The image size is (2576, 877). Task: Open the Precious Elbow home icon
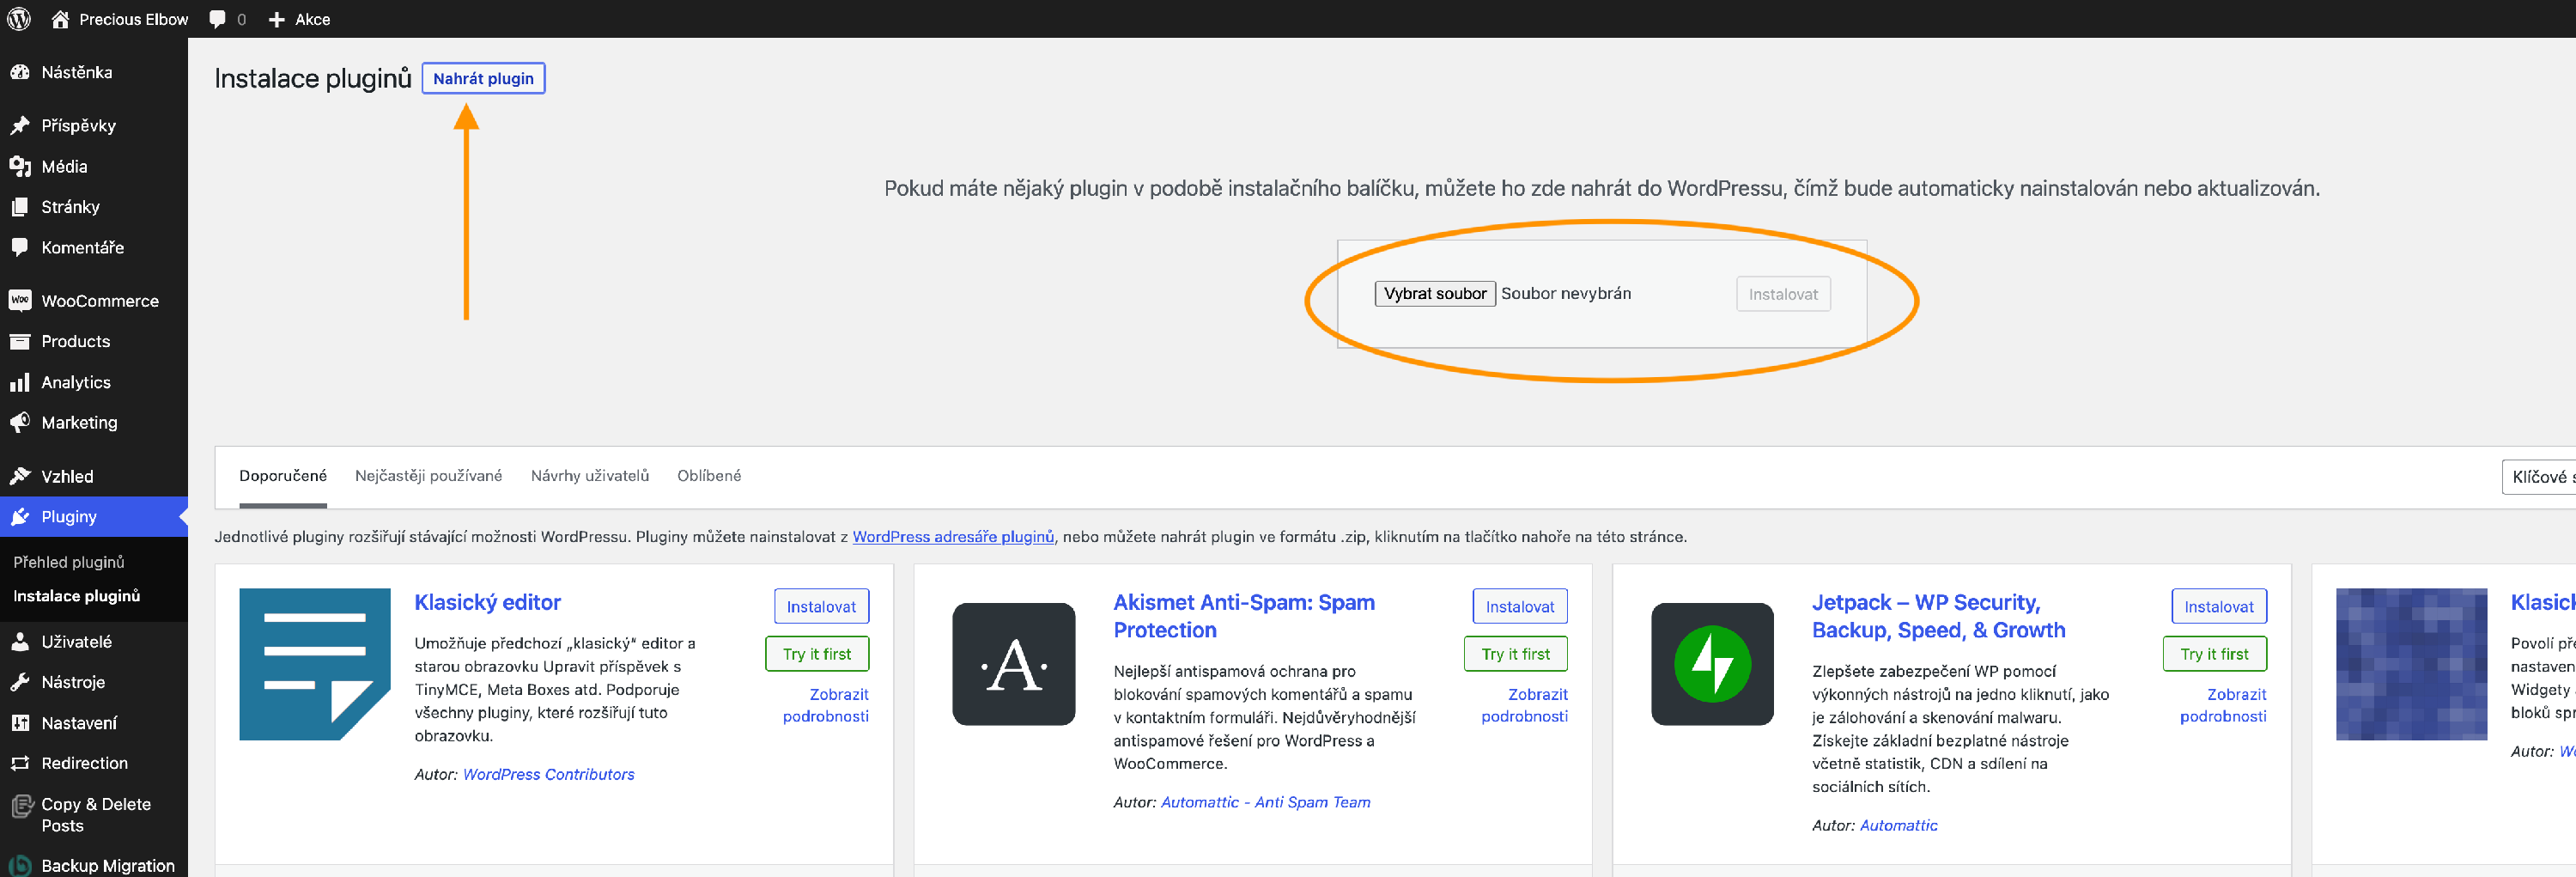(60, 19)
